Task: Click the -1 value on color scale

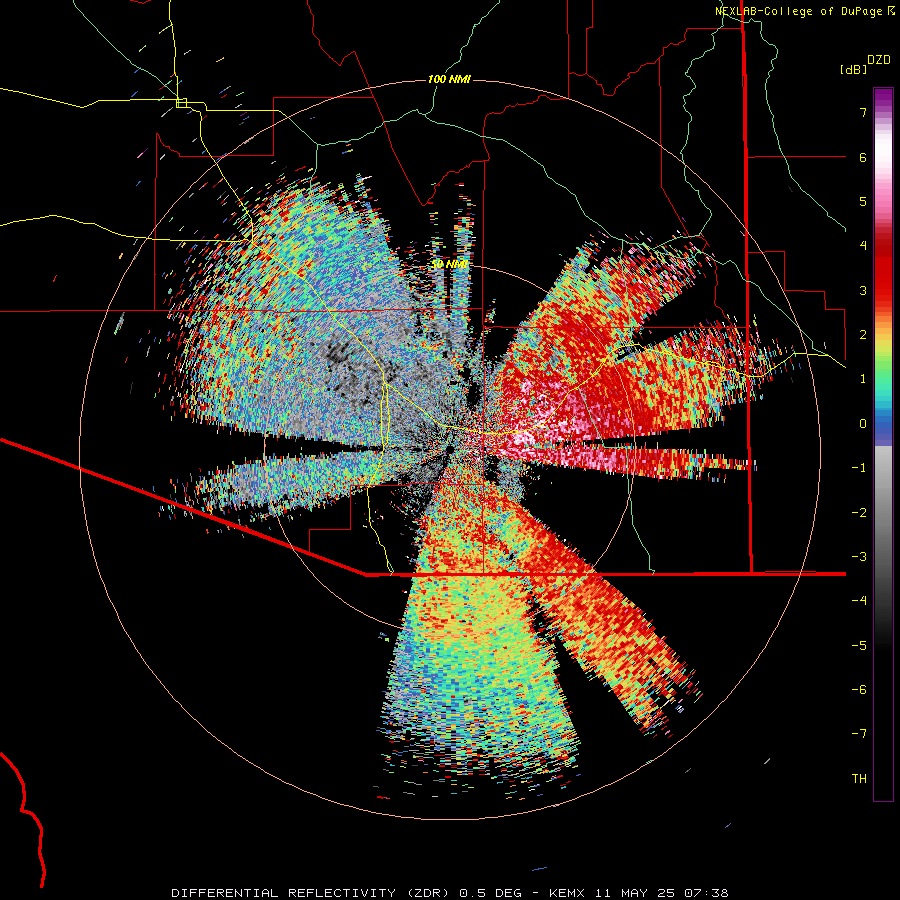Action: (x=859, y=468)
